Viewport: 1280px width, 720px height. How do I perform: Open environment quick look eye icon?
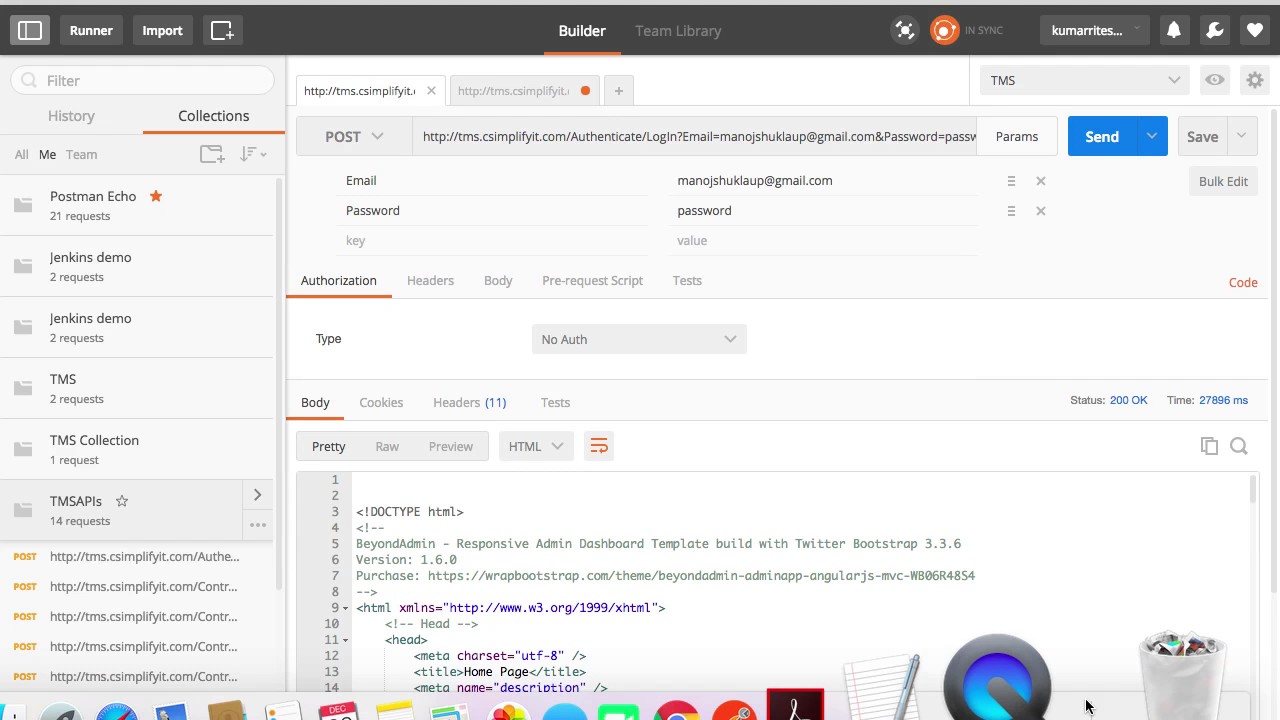pos(1215,80)
